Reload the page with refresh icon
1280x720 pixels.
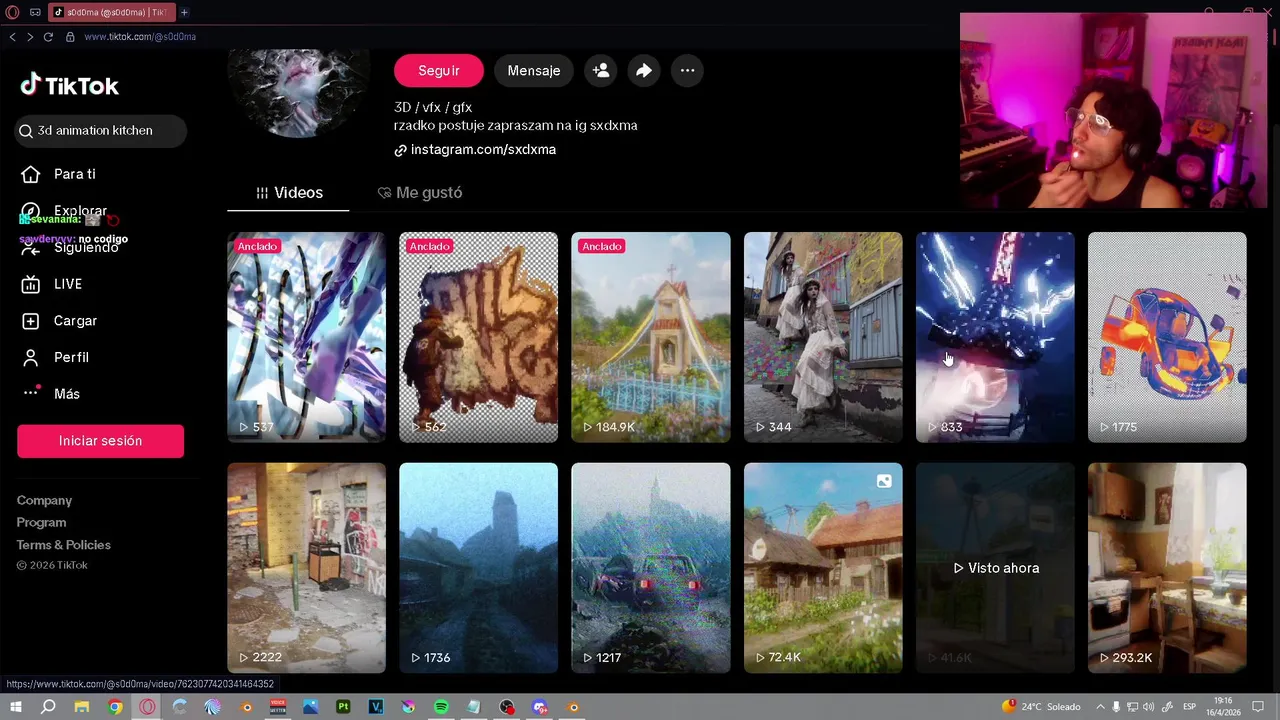[x=48, y=37]
